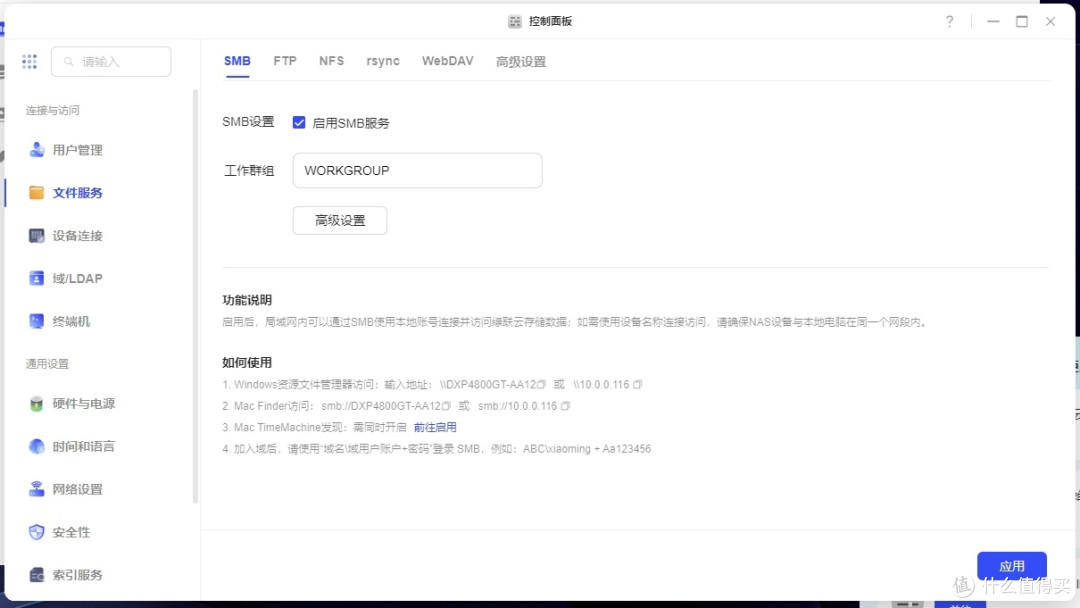Click the Domain/LDAP icon

[x=37, y=278]
